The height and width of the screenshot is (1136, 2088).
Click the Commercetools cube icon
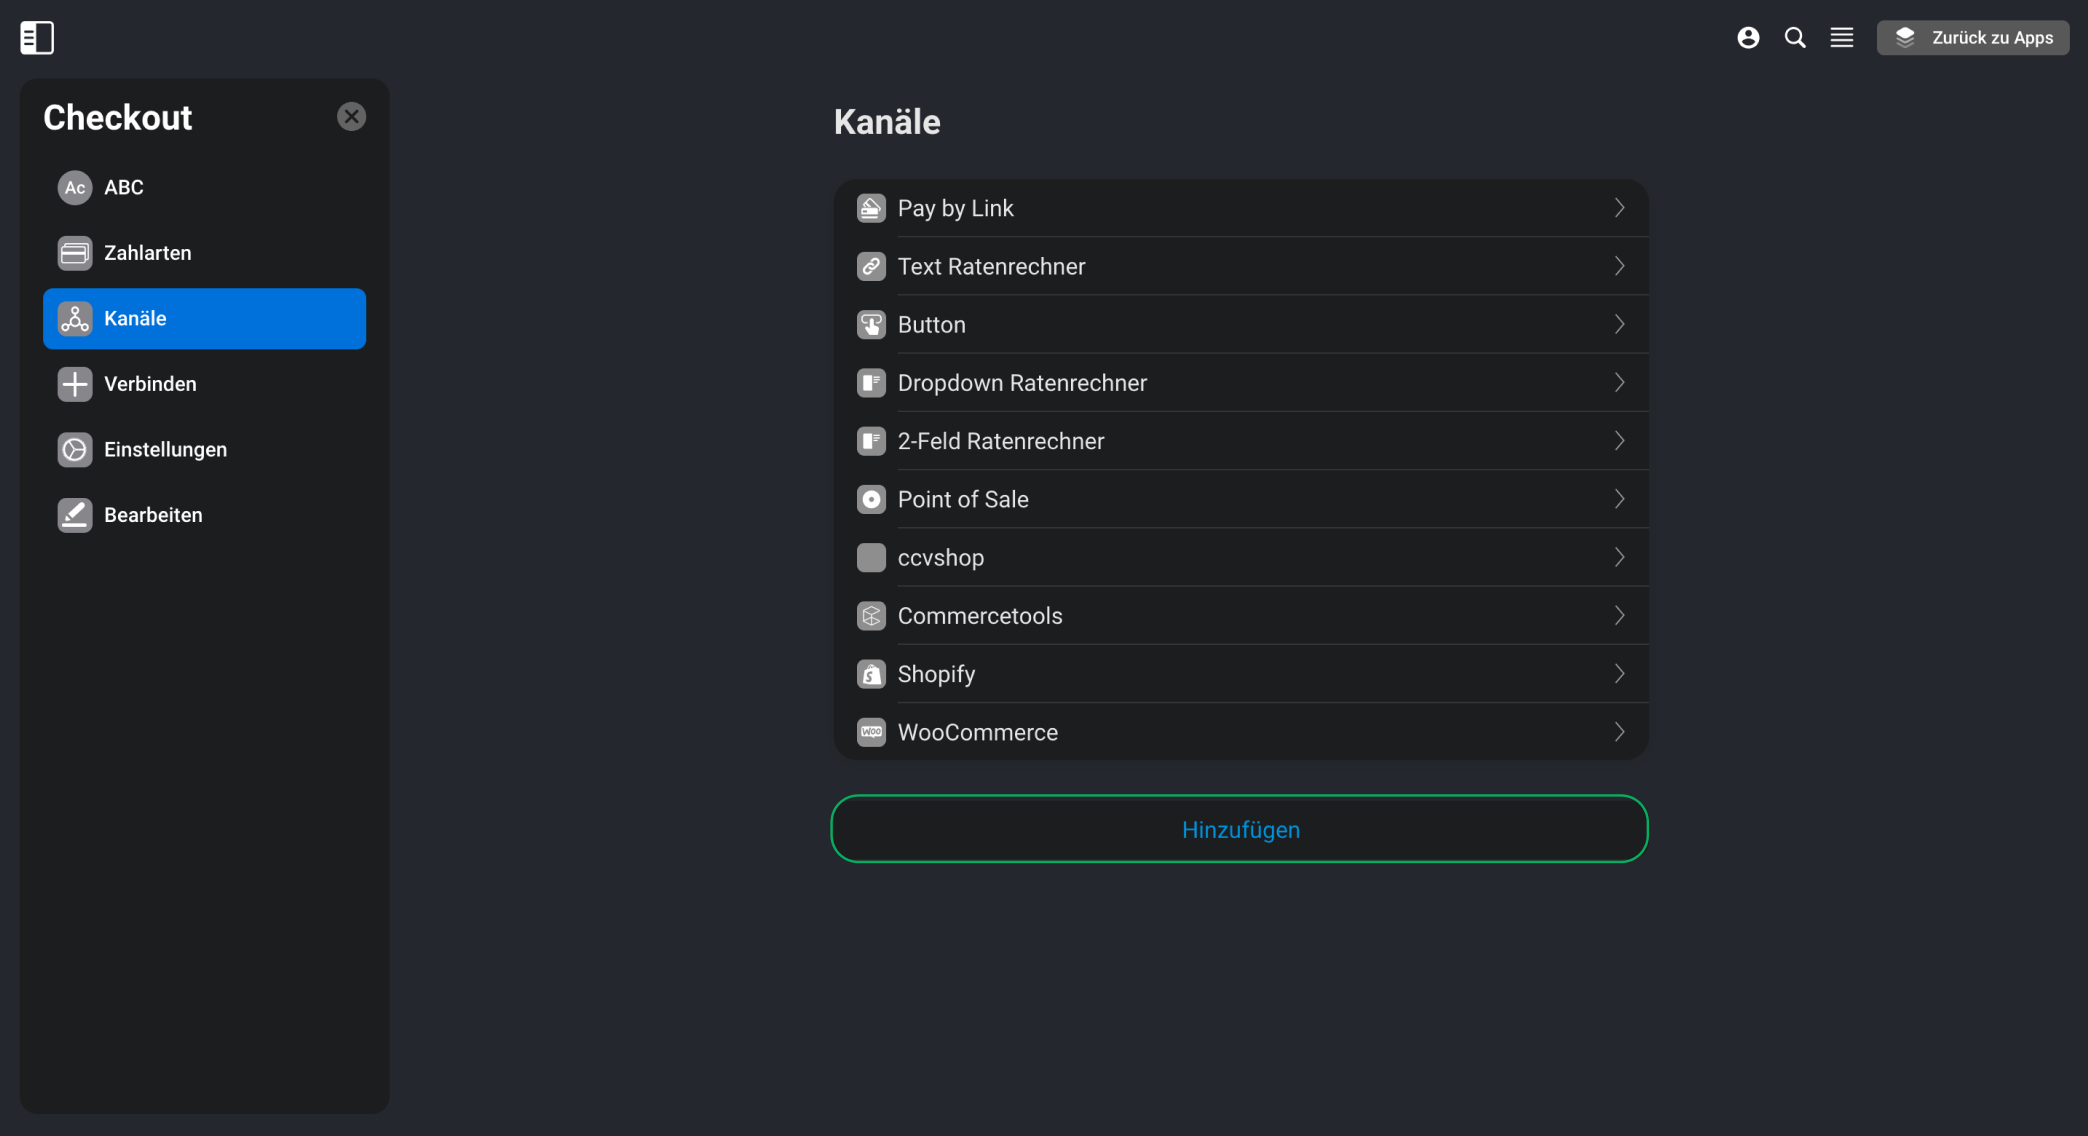(x=871, y=616)
